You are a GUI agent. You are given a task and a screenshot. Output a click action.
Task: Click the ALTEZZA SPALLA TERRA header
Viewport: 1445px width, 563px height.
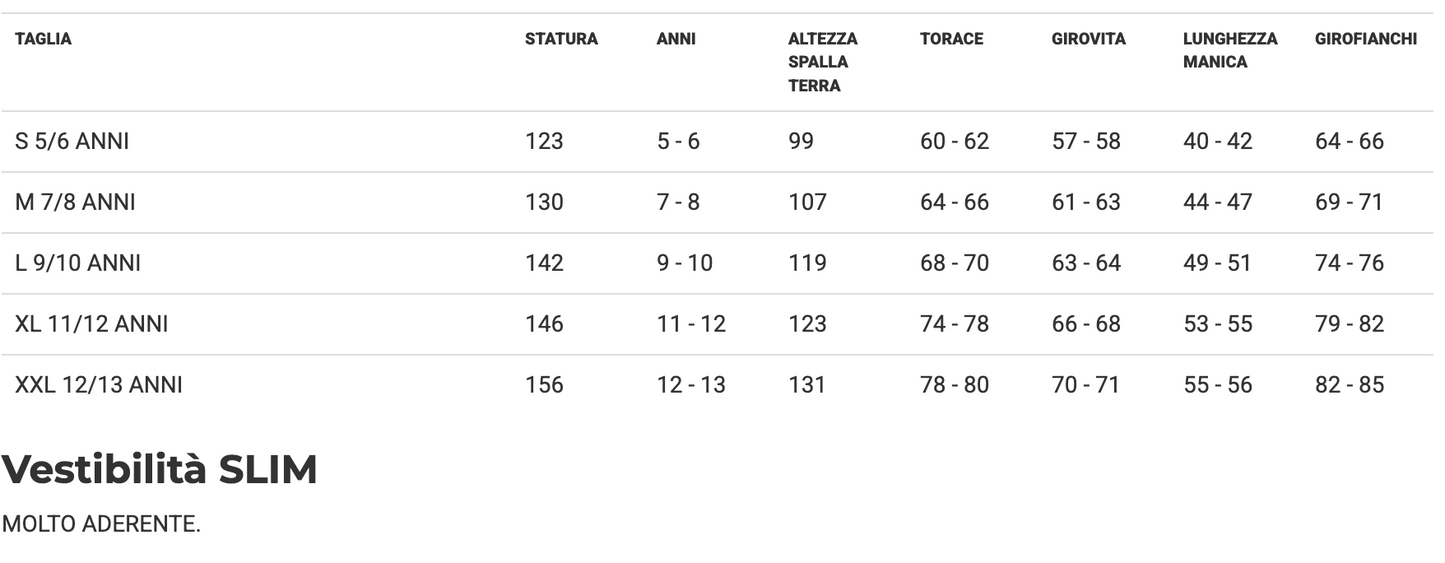[822, 62]
